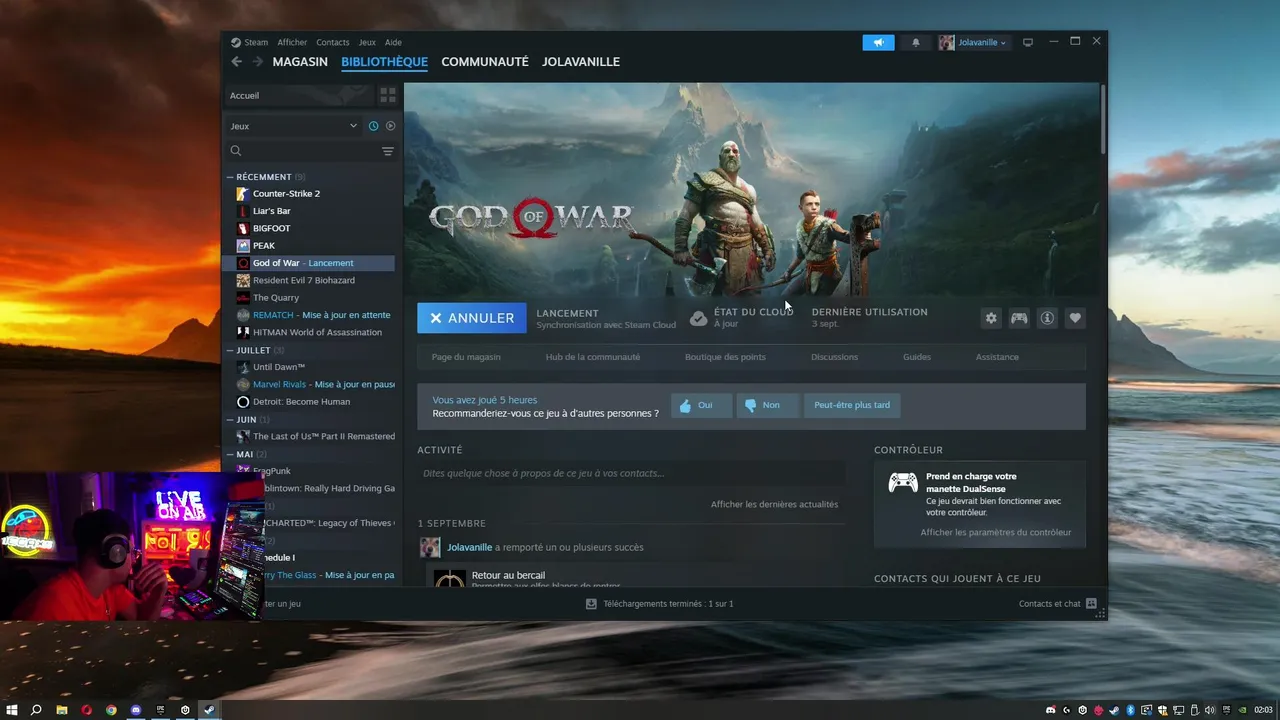Click downloads icon in bottom bar
Screen dimensions: 1280x720
(x=591, y=604)
